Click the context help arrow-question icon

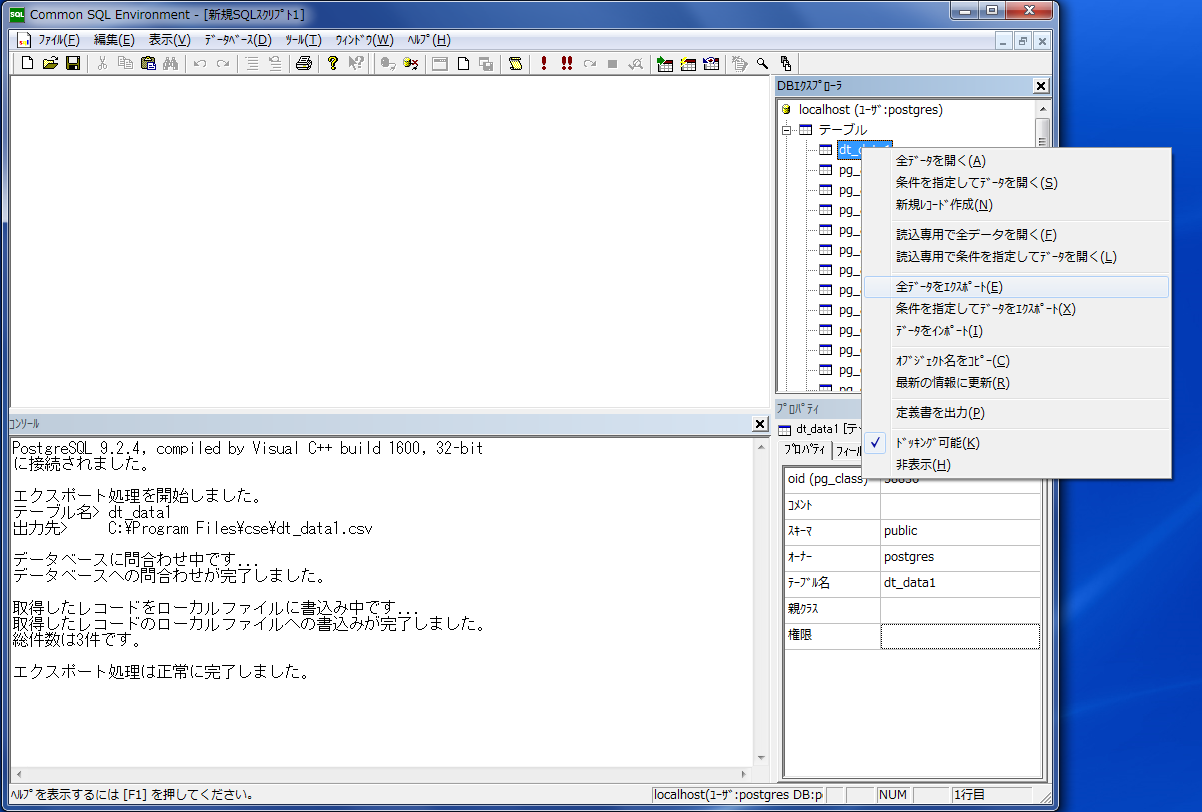(356, 63)
